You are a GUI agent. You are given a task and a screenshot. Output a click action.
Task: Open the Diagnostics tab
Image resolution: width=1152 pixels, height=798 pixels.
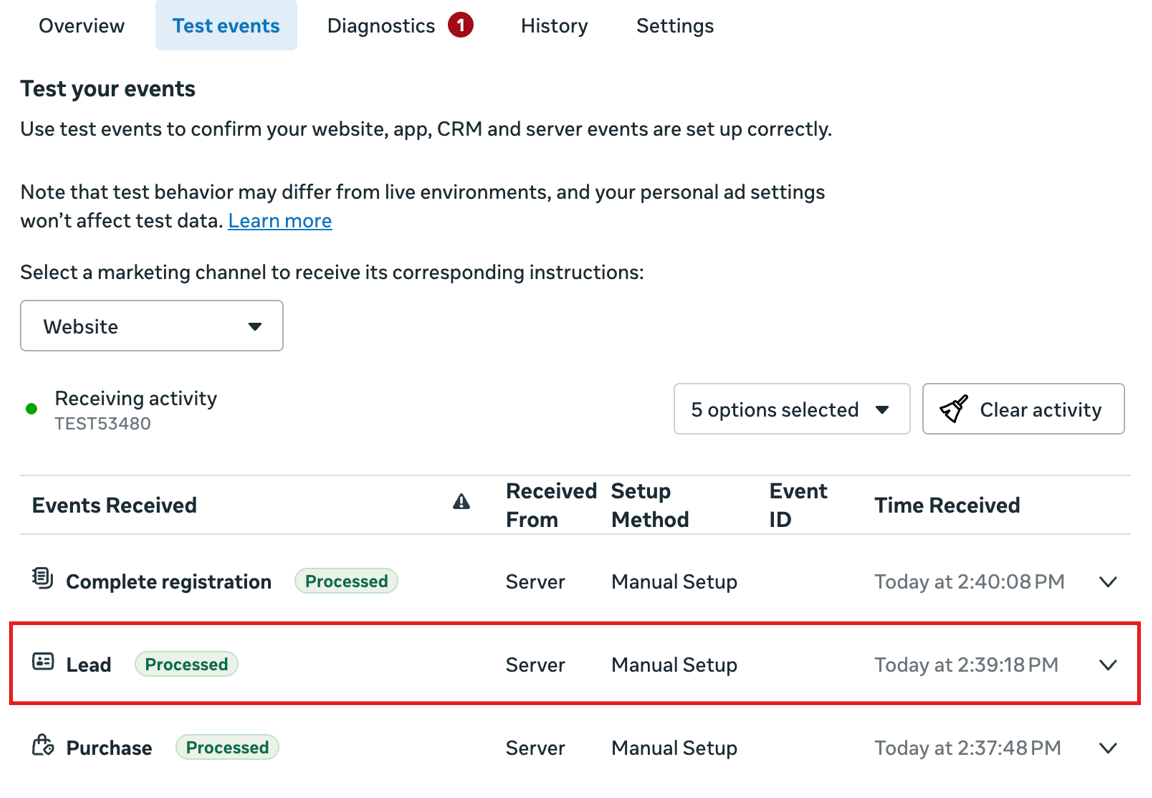click(381, 26)
